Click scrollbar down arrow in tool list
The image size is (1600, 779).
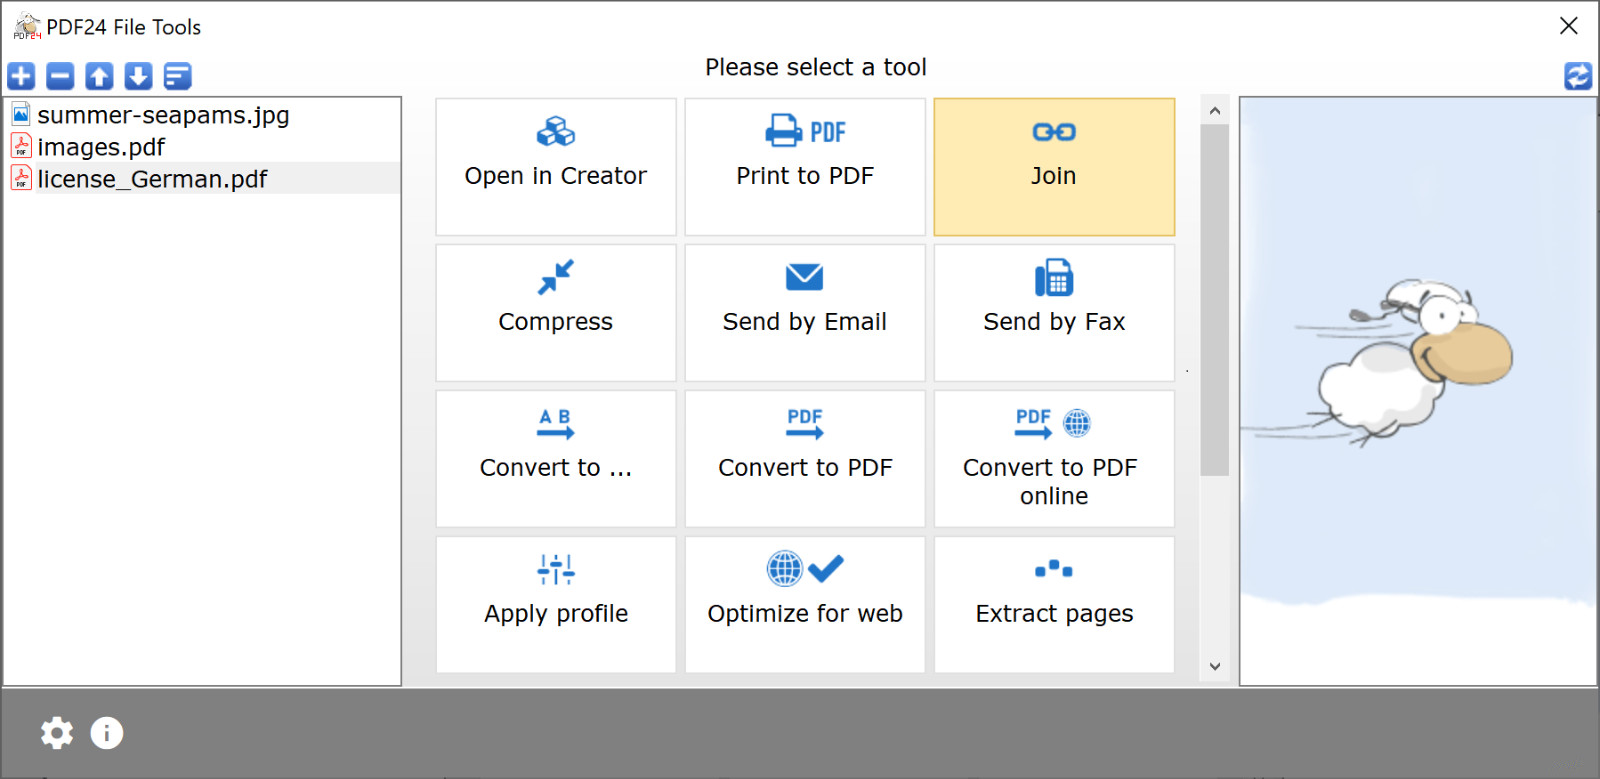point(1215,667)
